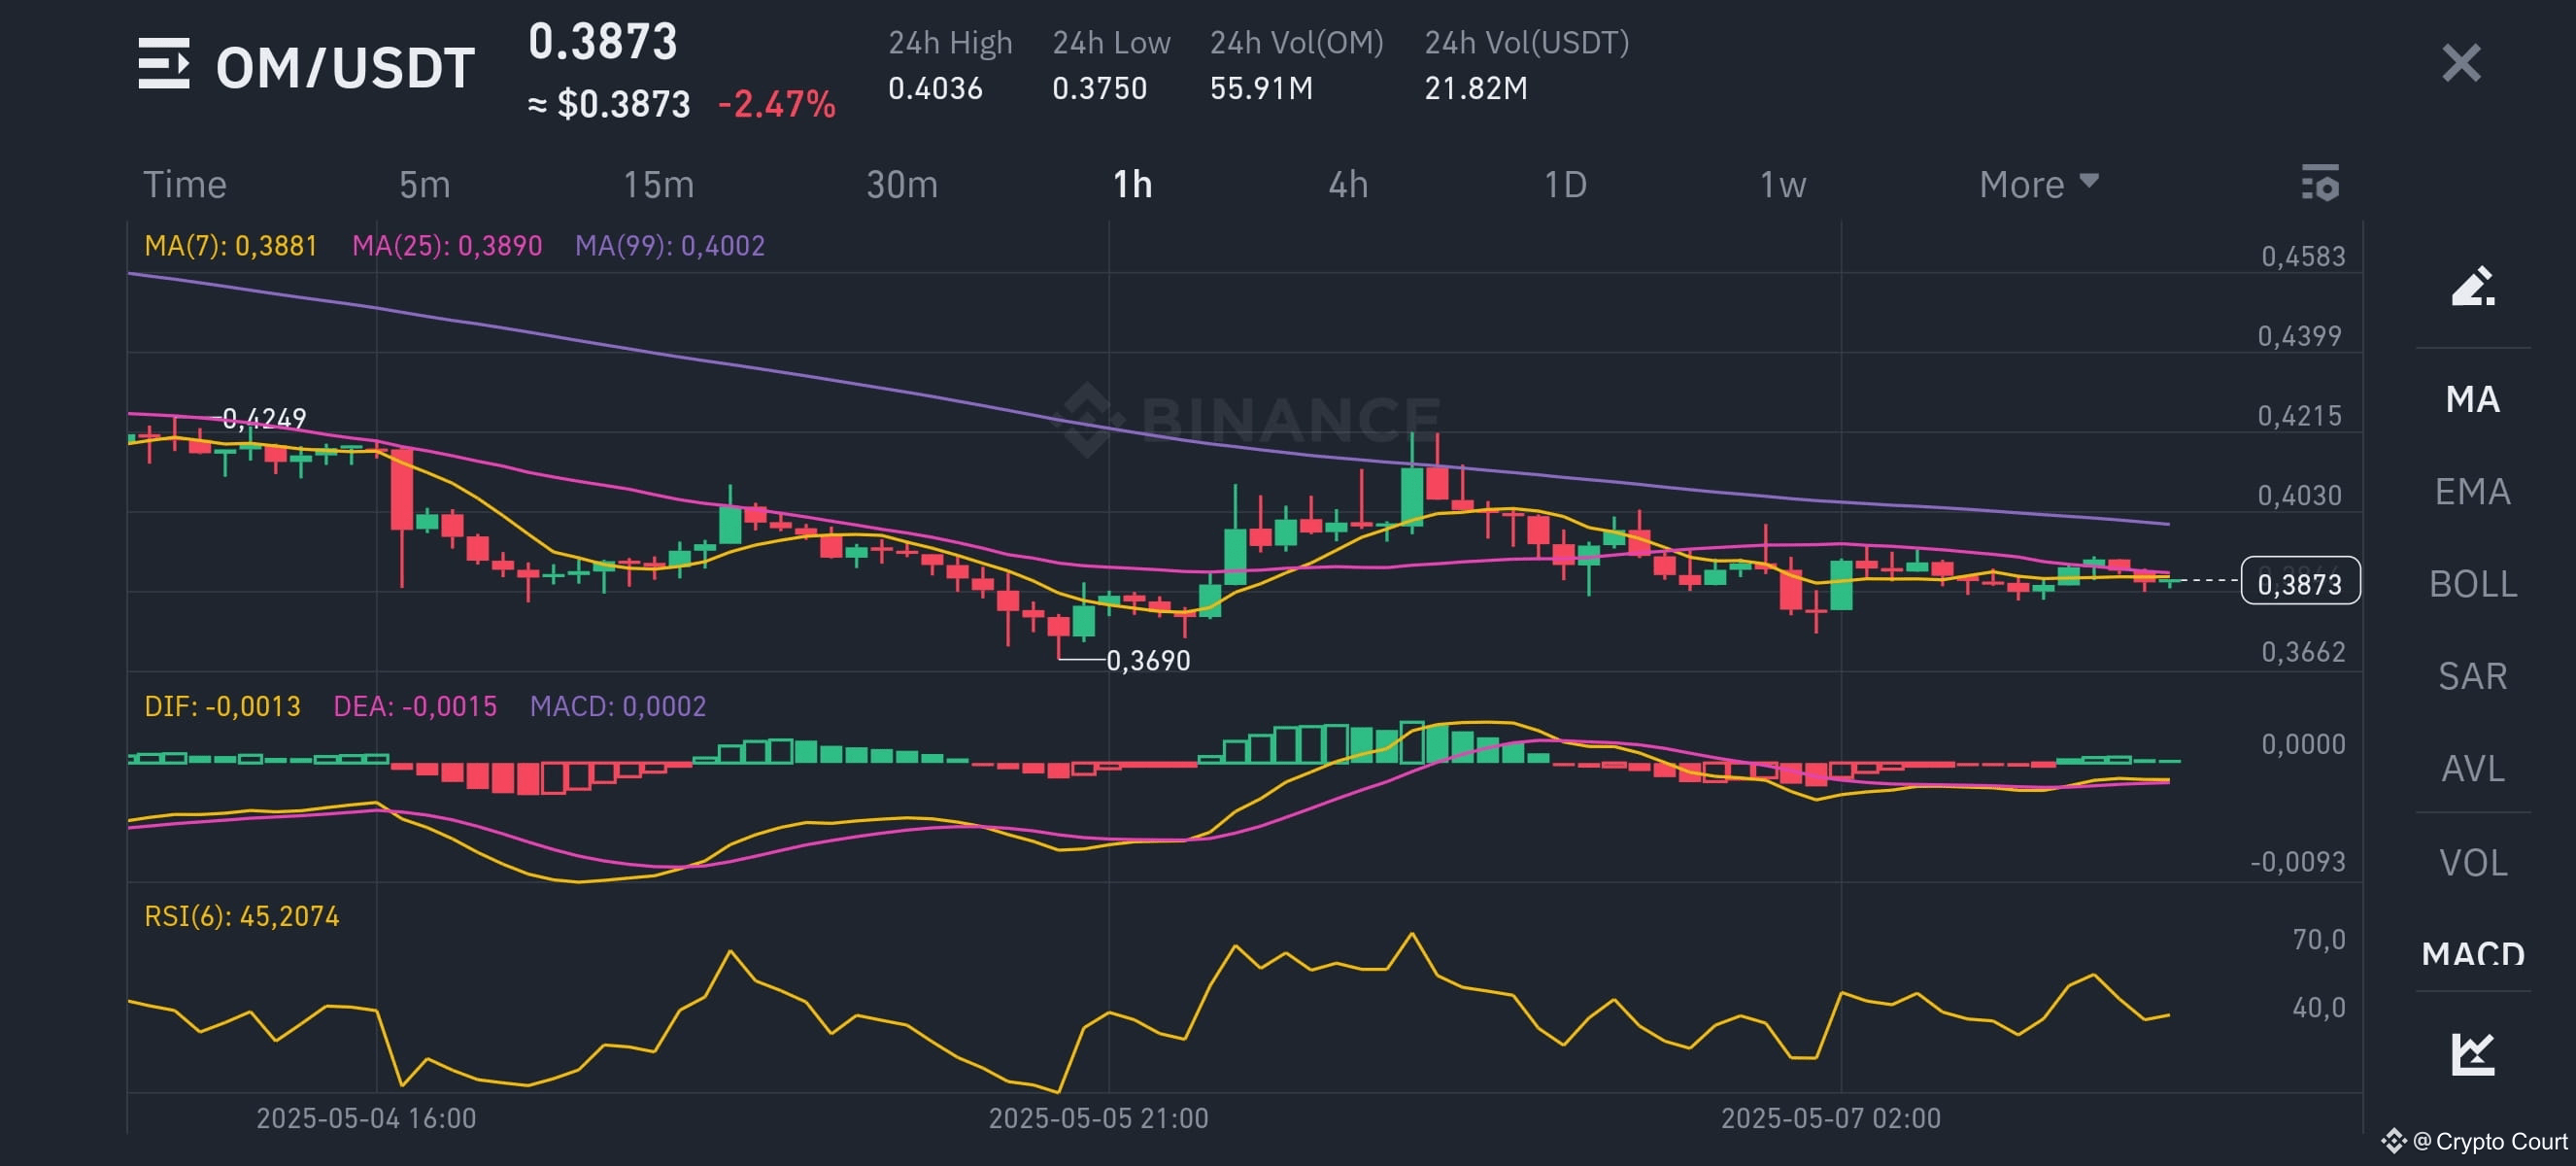This screenshot has width=2576, height=1166.
Task: Click the RSI(6): 45,2074 label
Action: coord(242,916)
